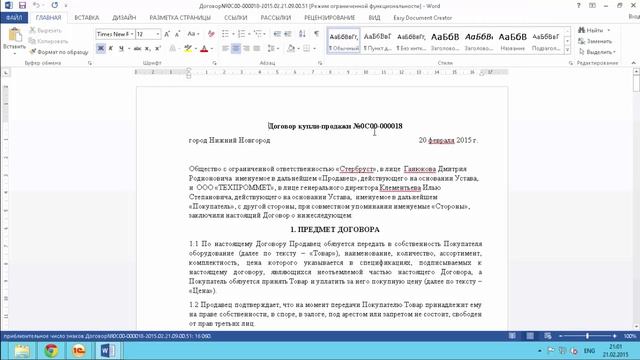Toggle Underline (Ч) formatting
Viewport: 640px width, 360px height.
(121, 49)
